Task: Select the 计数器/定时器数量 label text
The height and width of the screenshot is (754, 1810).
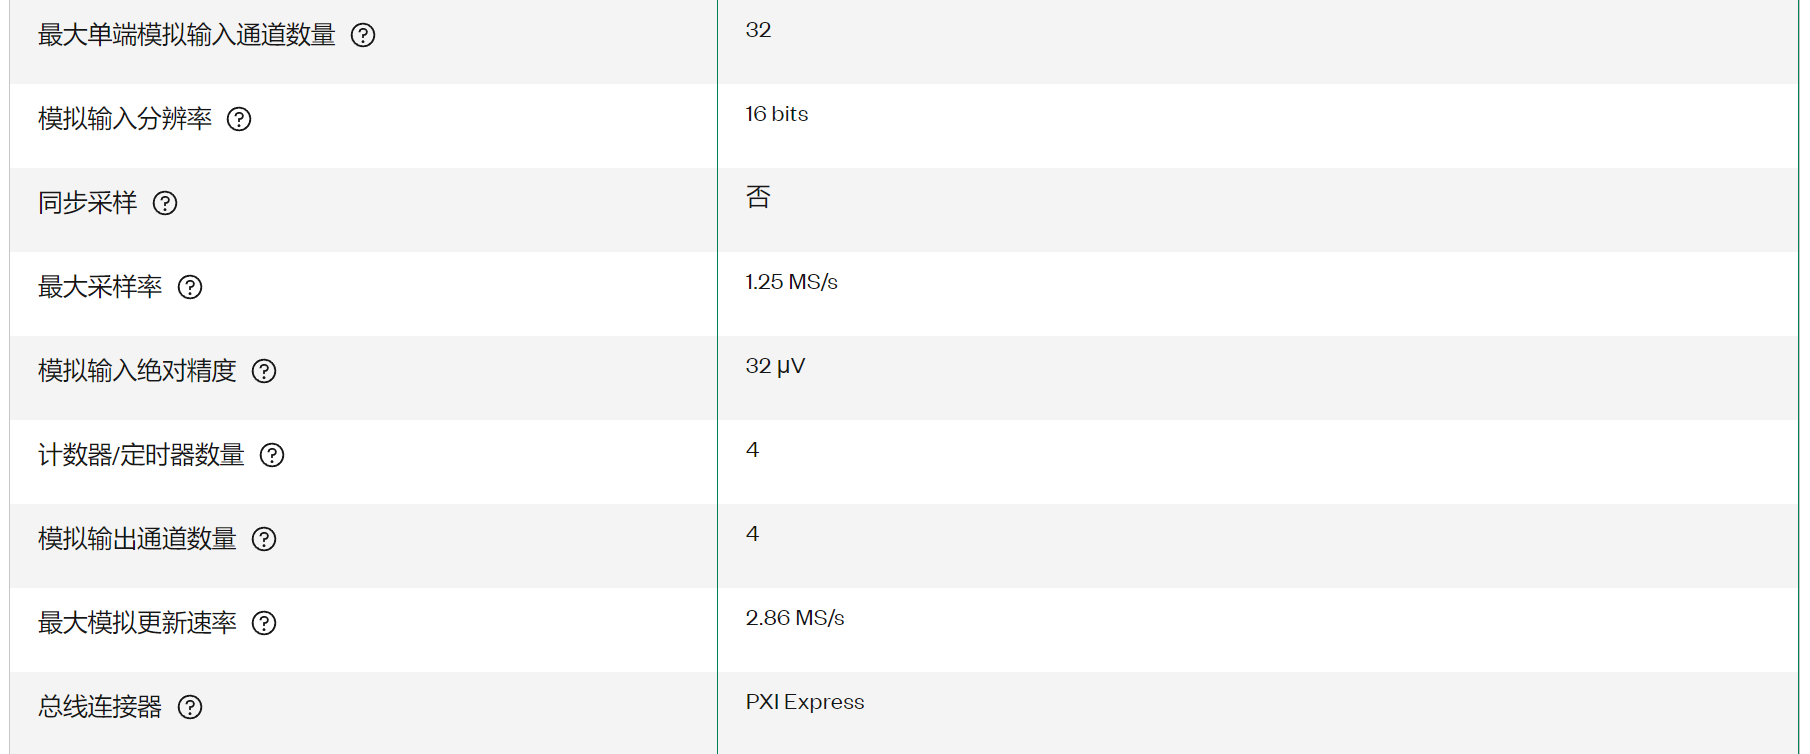Action: (141, 455)
